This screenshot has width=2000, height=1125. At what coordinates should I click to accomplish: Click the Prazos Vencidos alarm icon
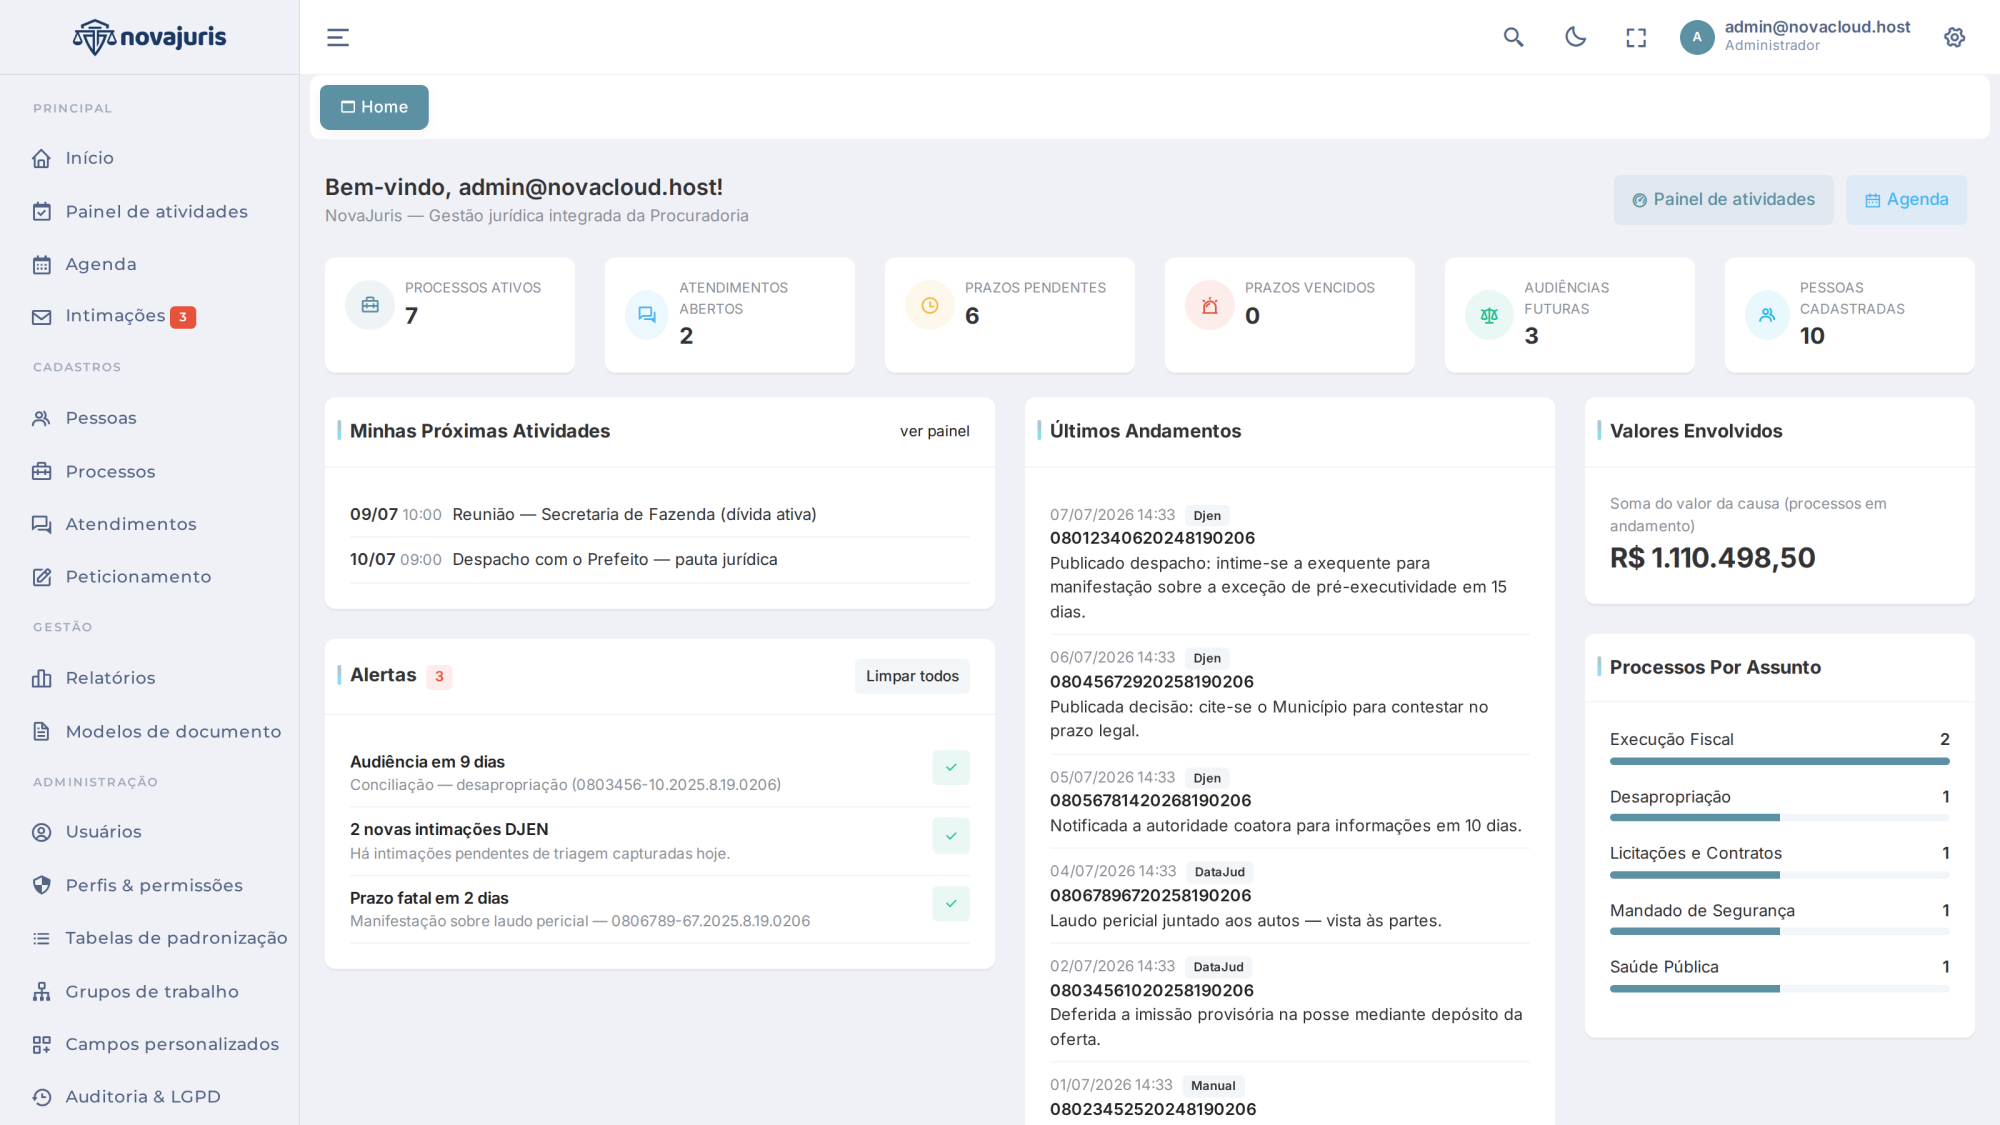[1210, 305]
